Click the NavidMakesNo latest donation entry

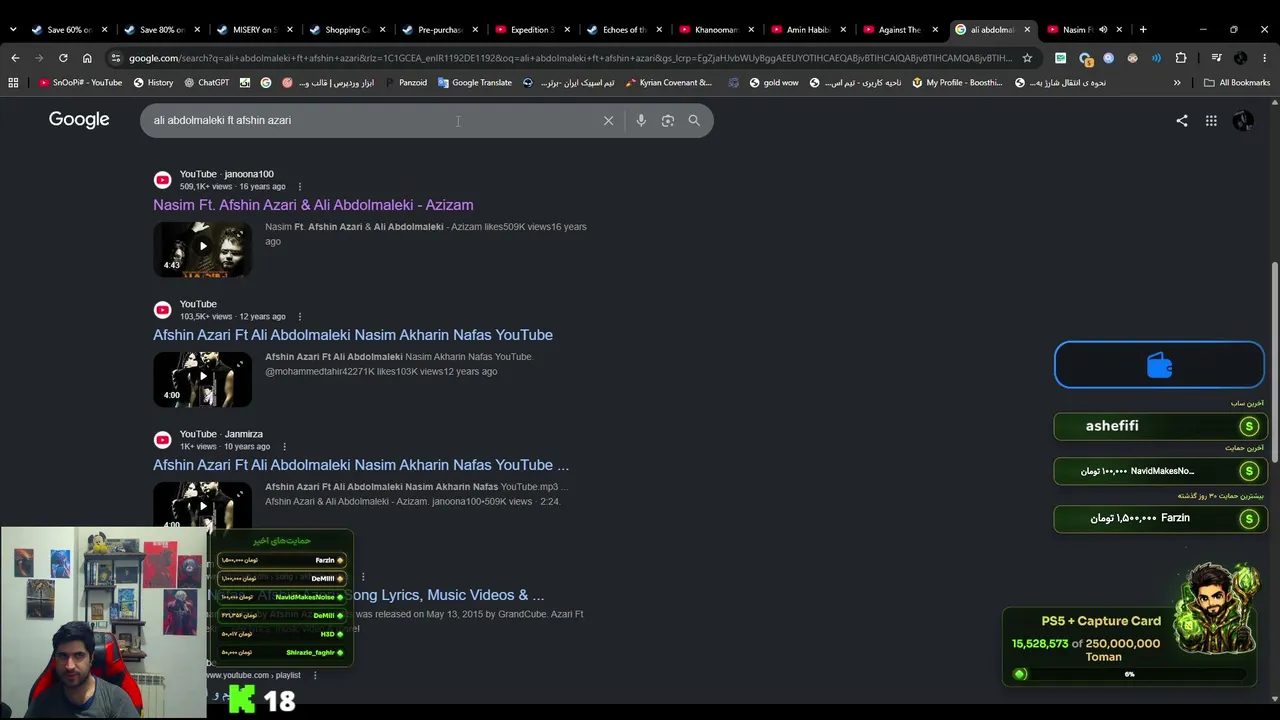pos(1160,471)
